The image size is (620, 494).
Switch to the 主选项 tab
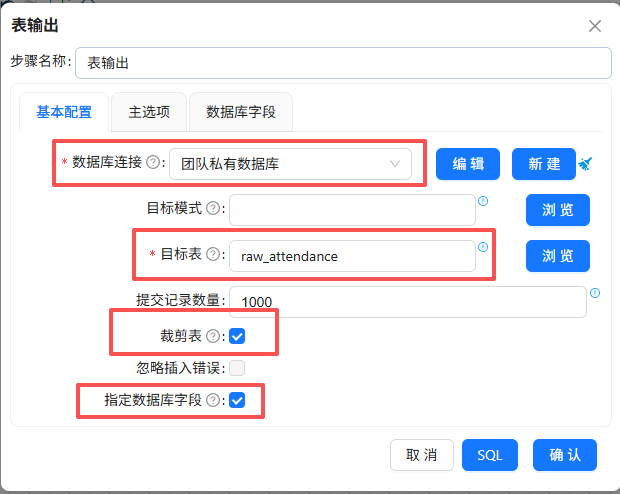tap(149, 112)
